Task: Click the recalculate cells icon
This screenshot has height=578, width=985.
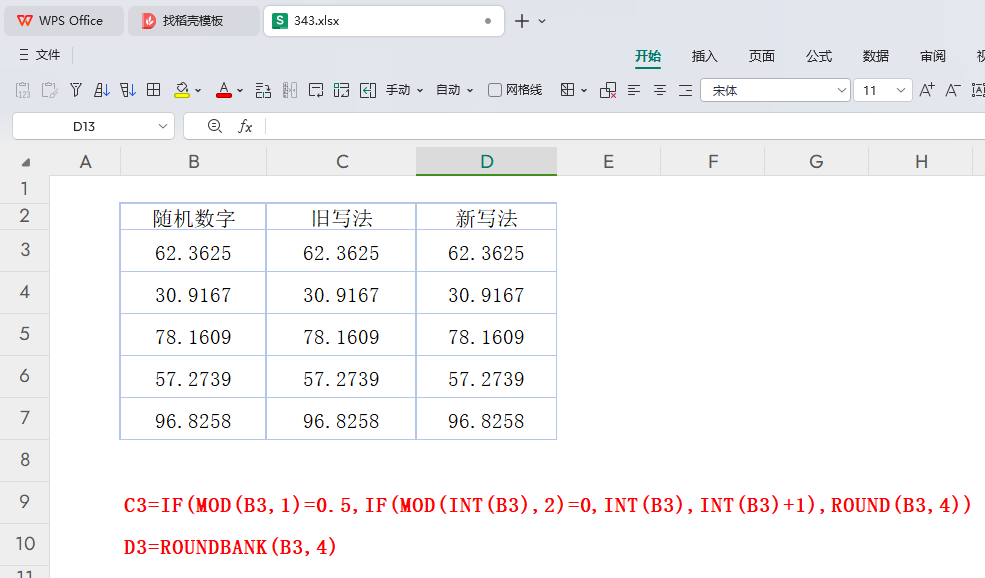Action: coord(342,90)
